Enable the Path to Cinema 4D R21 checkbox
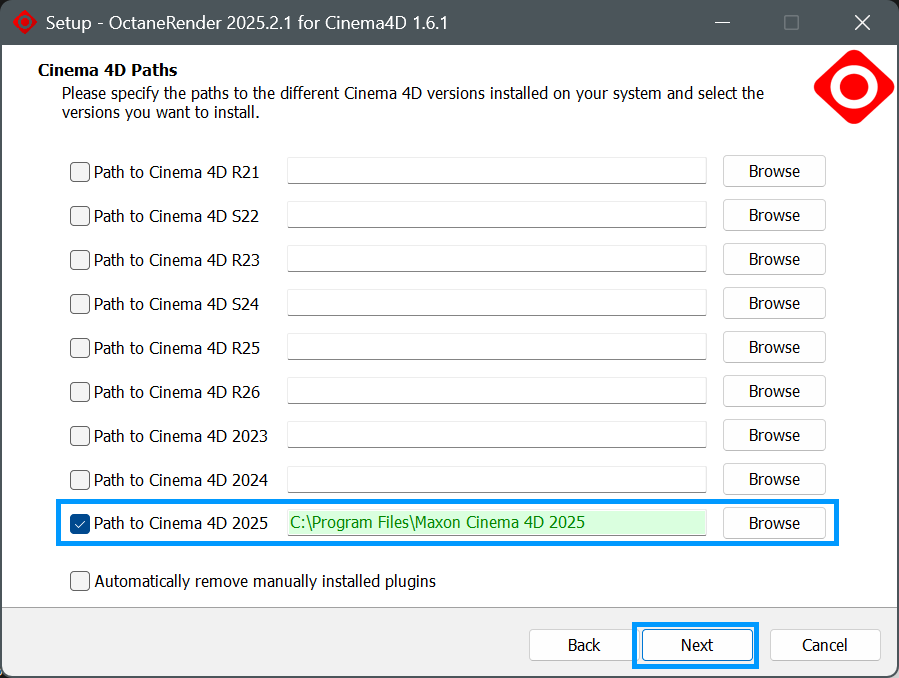The height and width of the screenshot is (678, 899). pyautogui.click(x=80, y=172)
